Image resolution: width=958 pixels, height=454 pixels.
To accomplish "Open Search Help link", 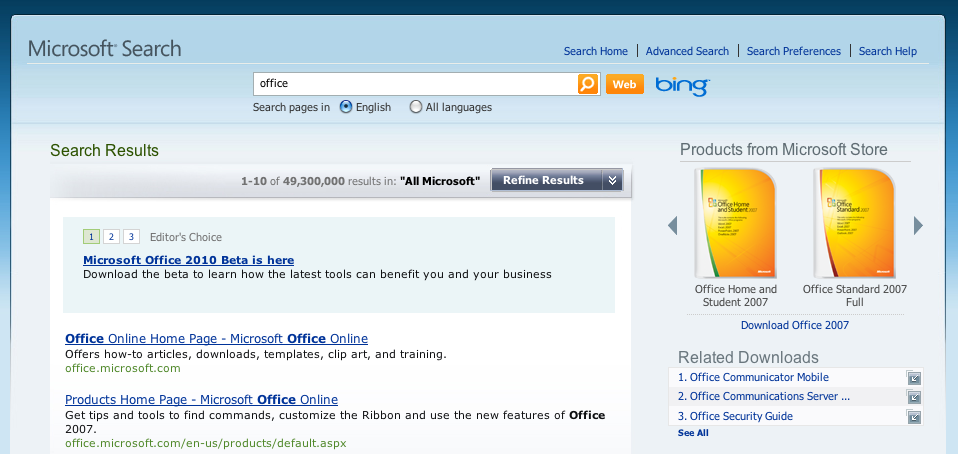I will tap(888, 51).
